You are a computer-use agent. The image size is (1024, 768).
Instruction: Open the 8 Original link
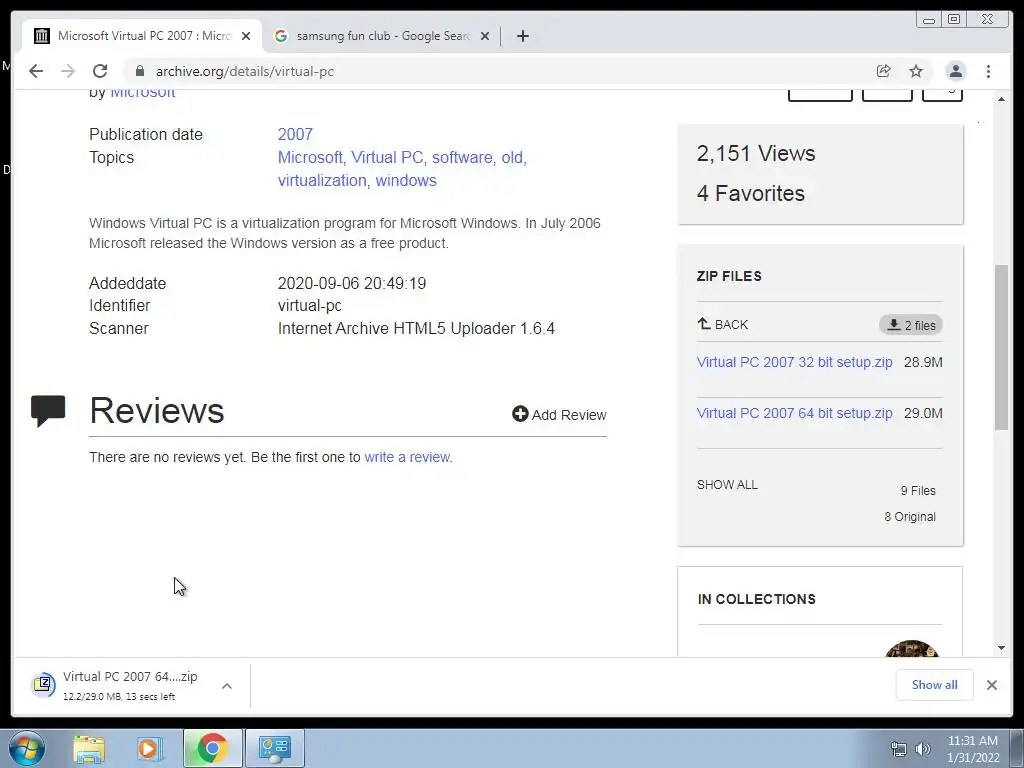point(910,517)
